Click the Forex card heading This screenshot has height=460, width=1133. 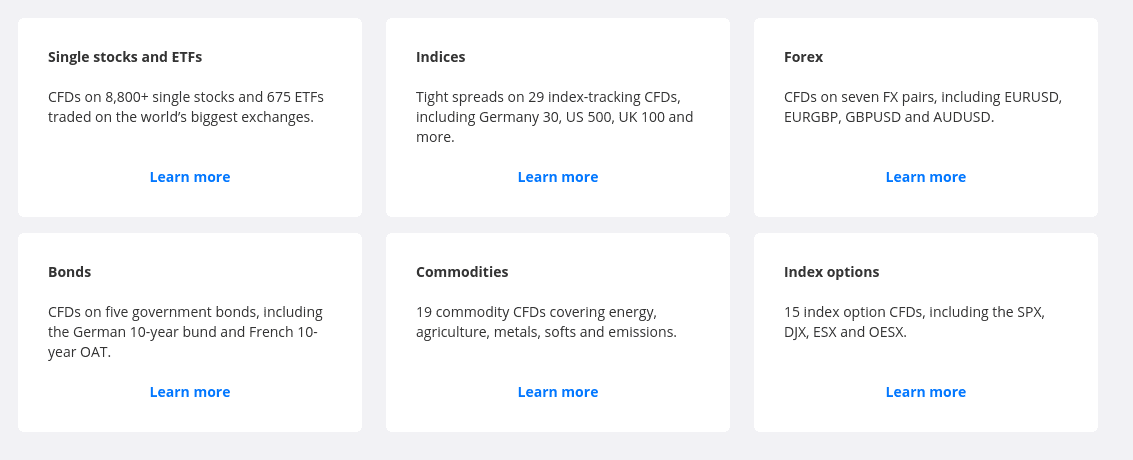point(804,57)
